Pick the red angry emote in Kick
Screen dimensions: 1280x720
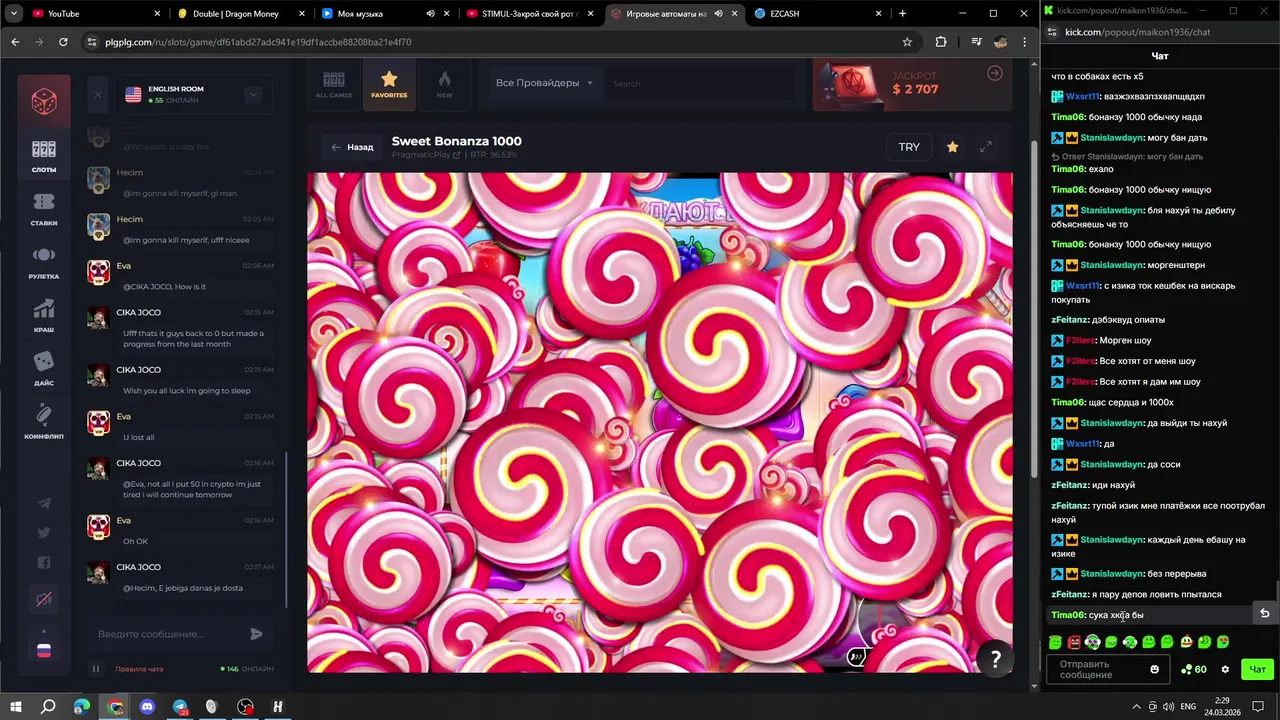[1074, 642]
